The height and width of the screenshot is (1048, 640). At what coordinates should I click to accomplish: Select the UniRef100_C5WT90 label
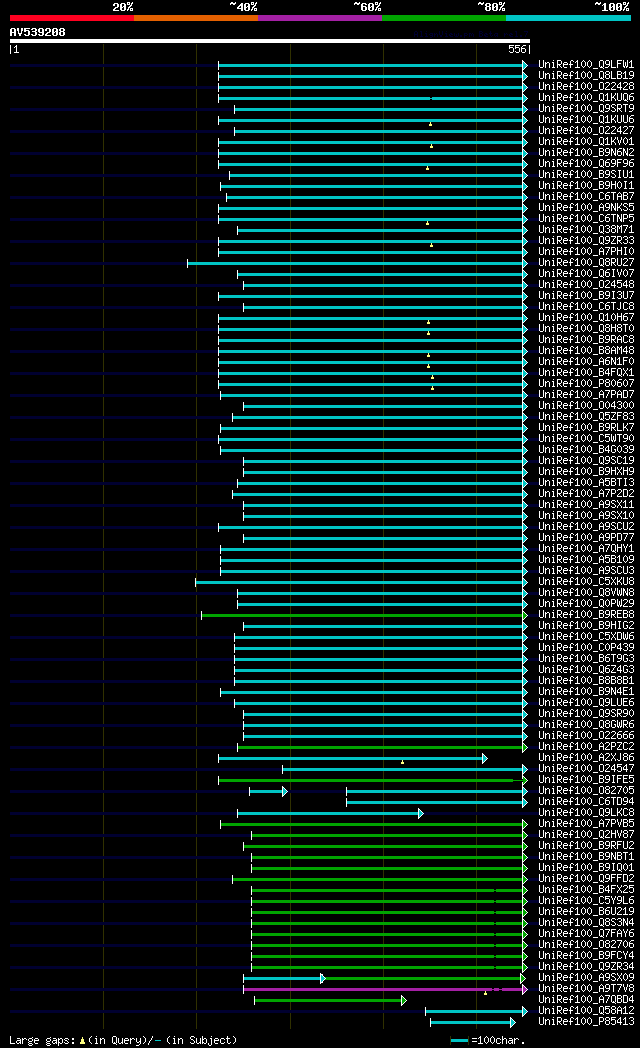[x=586, y=438]
